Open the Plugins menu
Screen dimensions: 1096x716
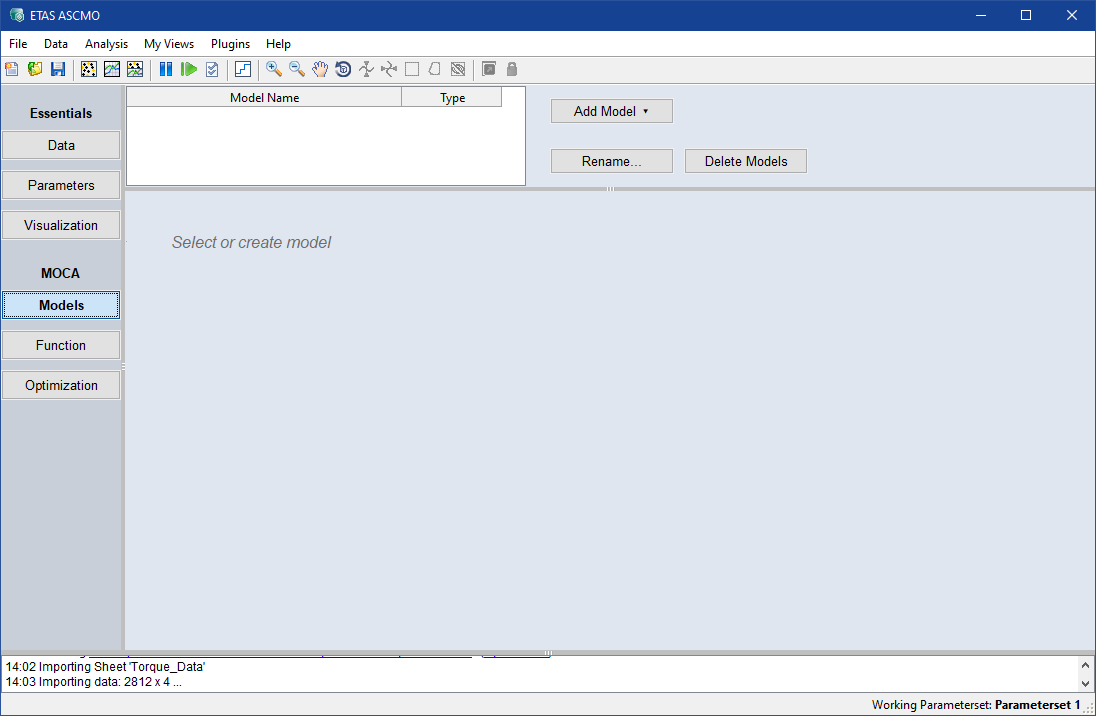(x=230, y=44)
